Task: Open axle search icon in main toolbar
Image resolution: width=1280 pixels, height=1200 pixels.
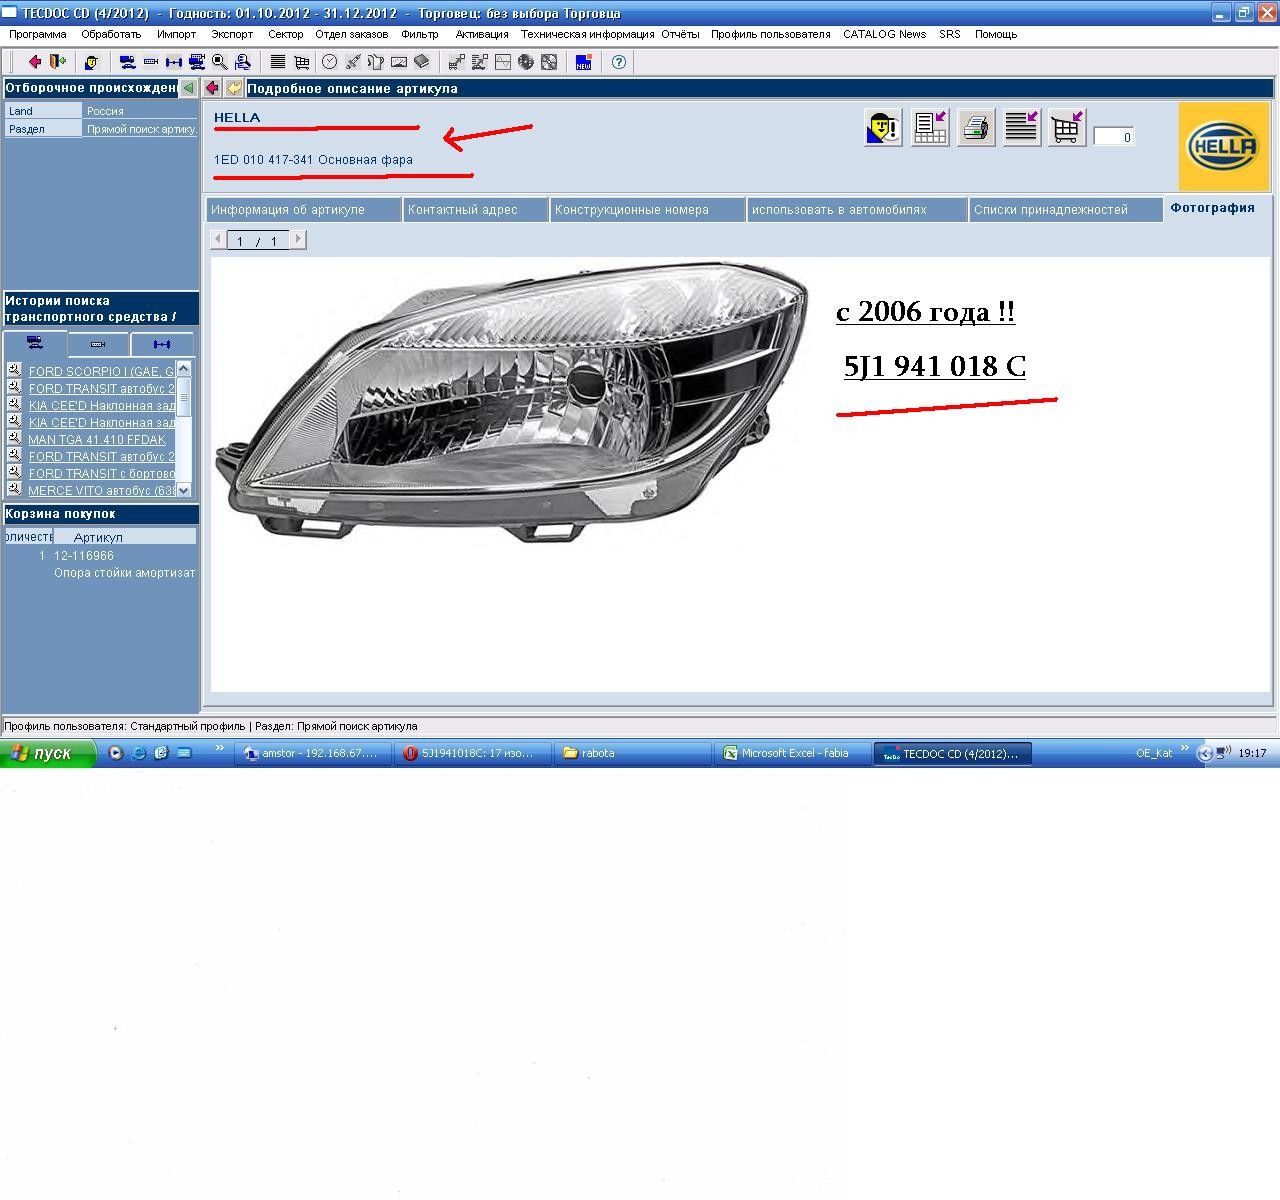Action: point(173,62)
